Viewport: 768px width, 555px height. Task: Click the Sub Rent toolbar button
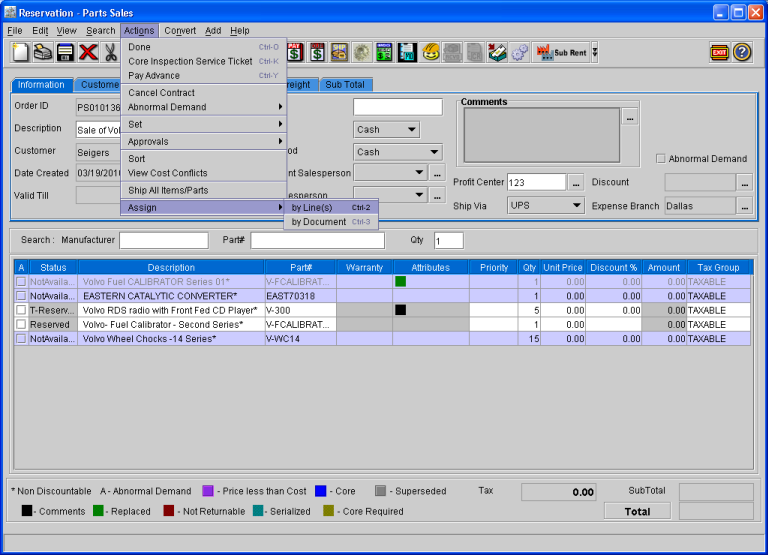pos(561,52)
